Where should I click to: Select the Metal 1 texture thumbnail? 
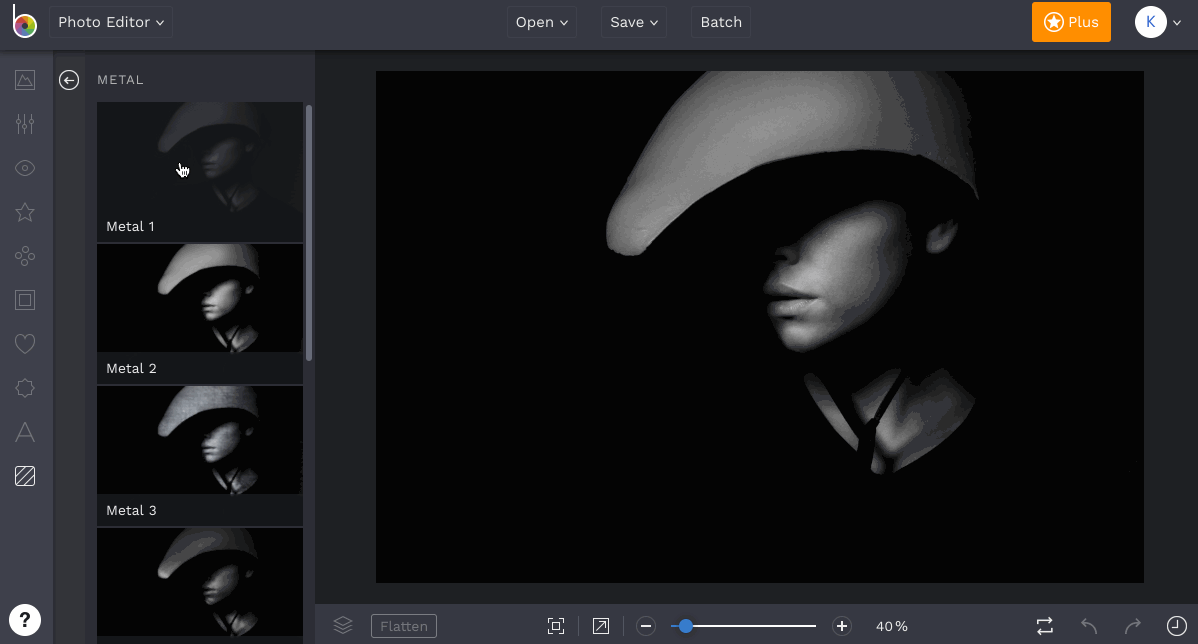click(200, 172)
